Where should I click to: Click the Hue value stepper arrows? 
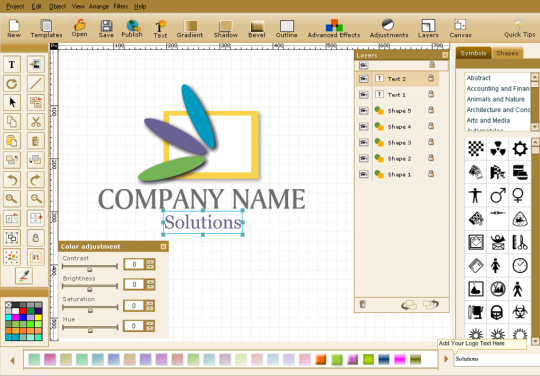pos(150,326)
